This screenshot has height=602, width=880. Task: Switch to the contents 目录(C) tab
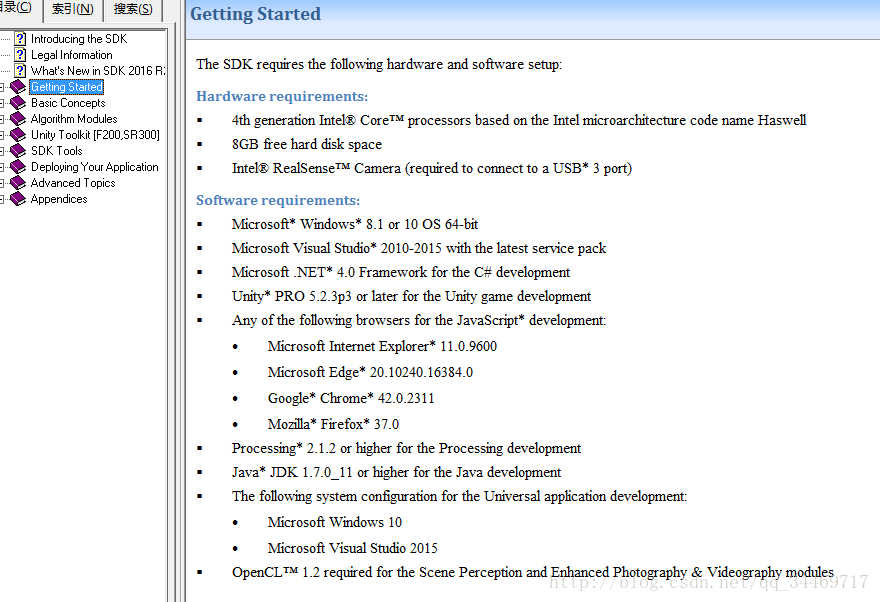[20, 8]
